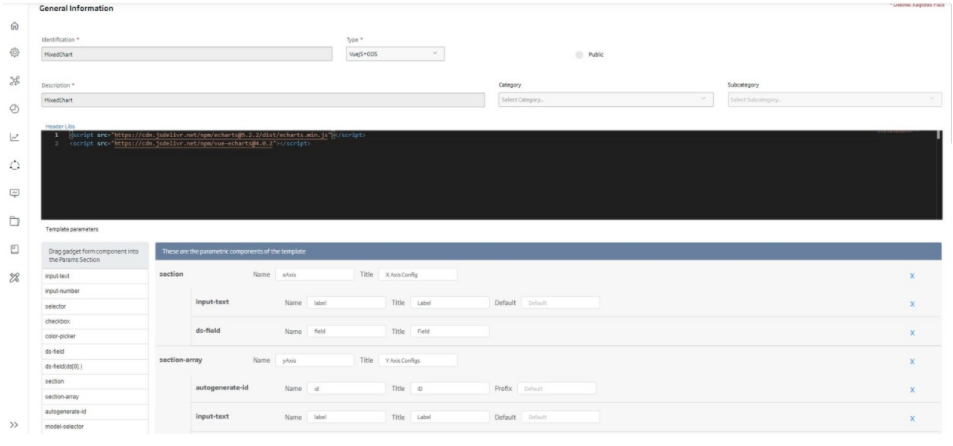Remove the yAxis label input-text row X
The height and width of the screenshot is (446, 953).
point(912,419)
